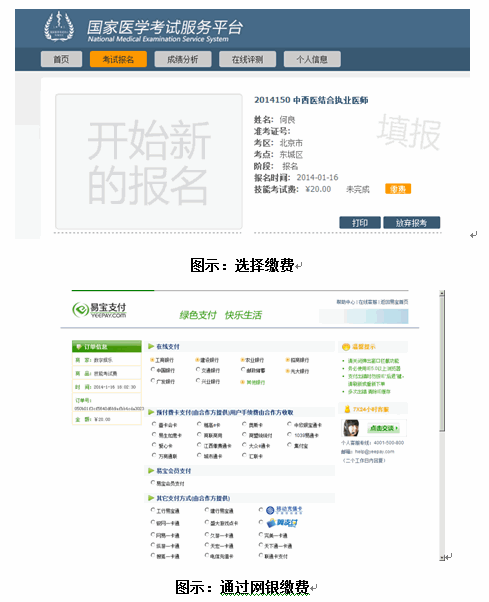Click scrollbar down arrow on payment page
489x602 pixels.
click(442, 557)
